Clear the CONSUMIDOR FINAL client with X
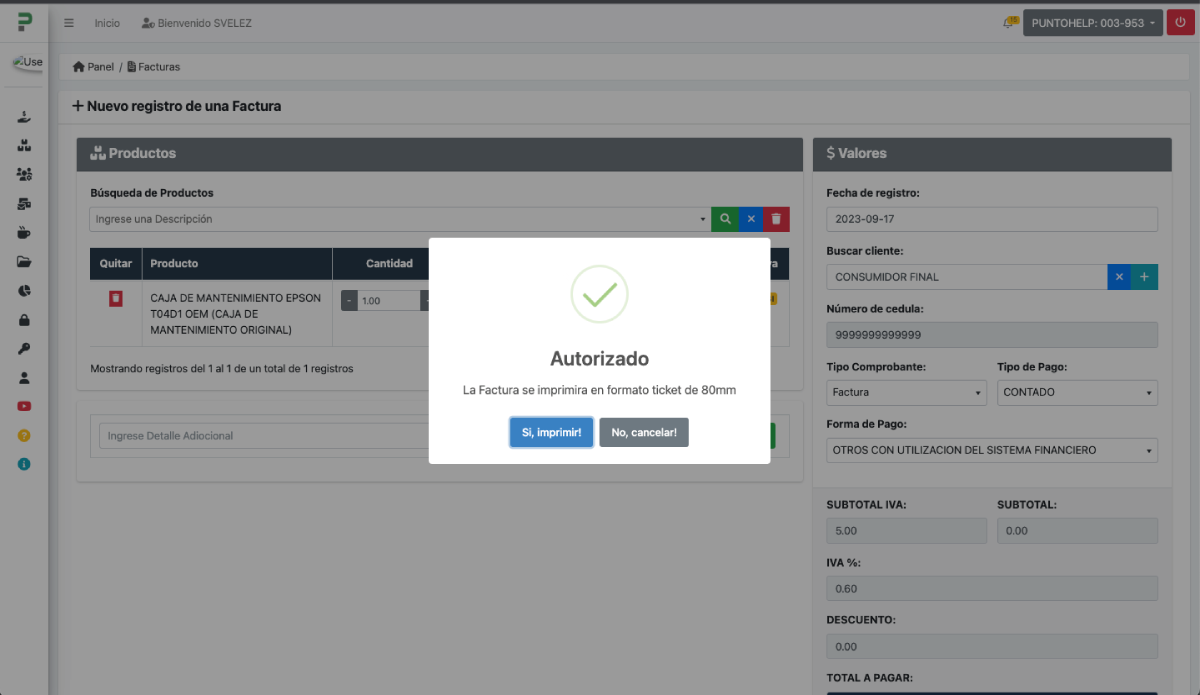 (x=1119, y=277)
